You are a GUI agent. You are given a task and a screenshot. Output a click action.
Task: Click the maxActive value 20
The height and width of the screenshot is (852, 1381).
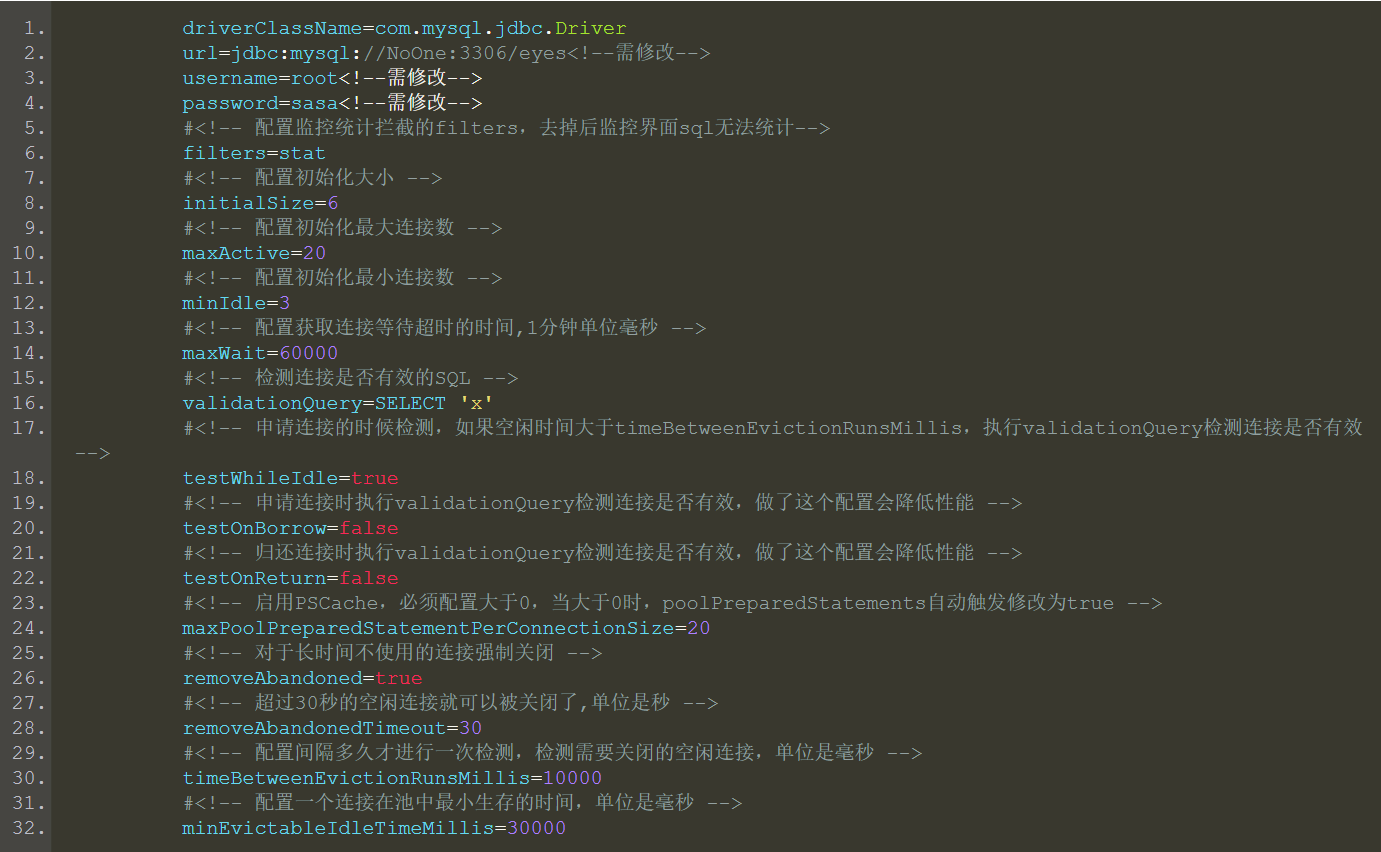pyautogui.click(x=314, y=252)
